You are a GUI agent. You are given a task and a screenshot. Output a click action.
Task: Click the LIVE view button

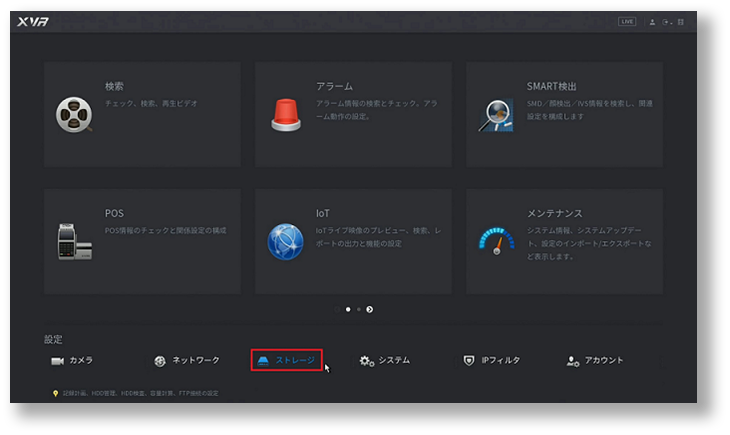tap(627, 21)
